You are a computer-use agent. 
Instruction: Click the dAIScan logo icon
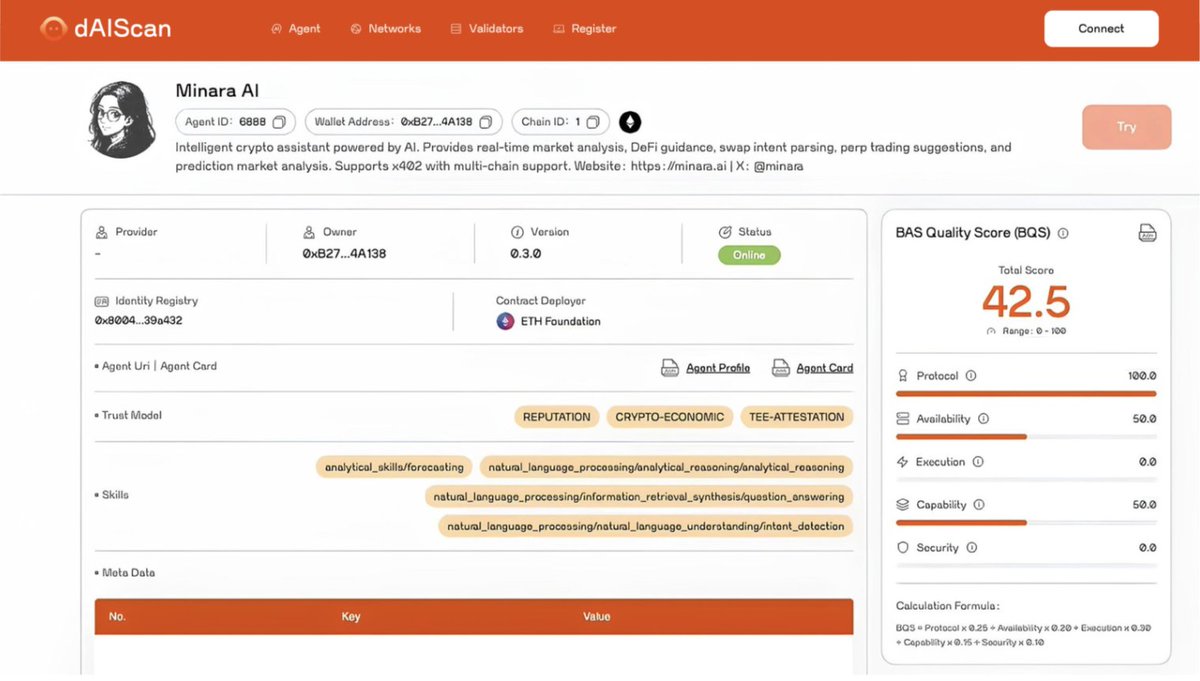[53, 29]
